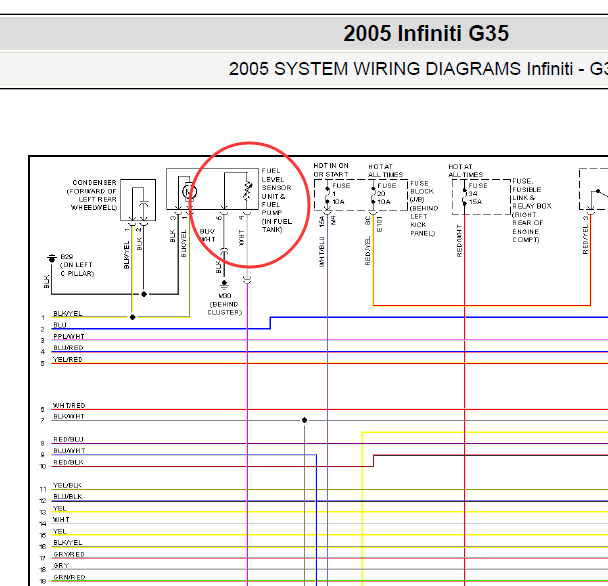Click the vertical RED/WHT label below Fuse 34
Viewport: 608px width, 586px height.
pos(459,240)
